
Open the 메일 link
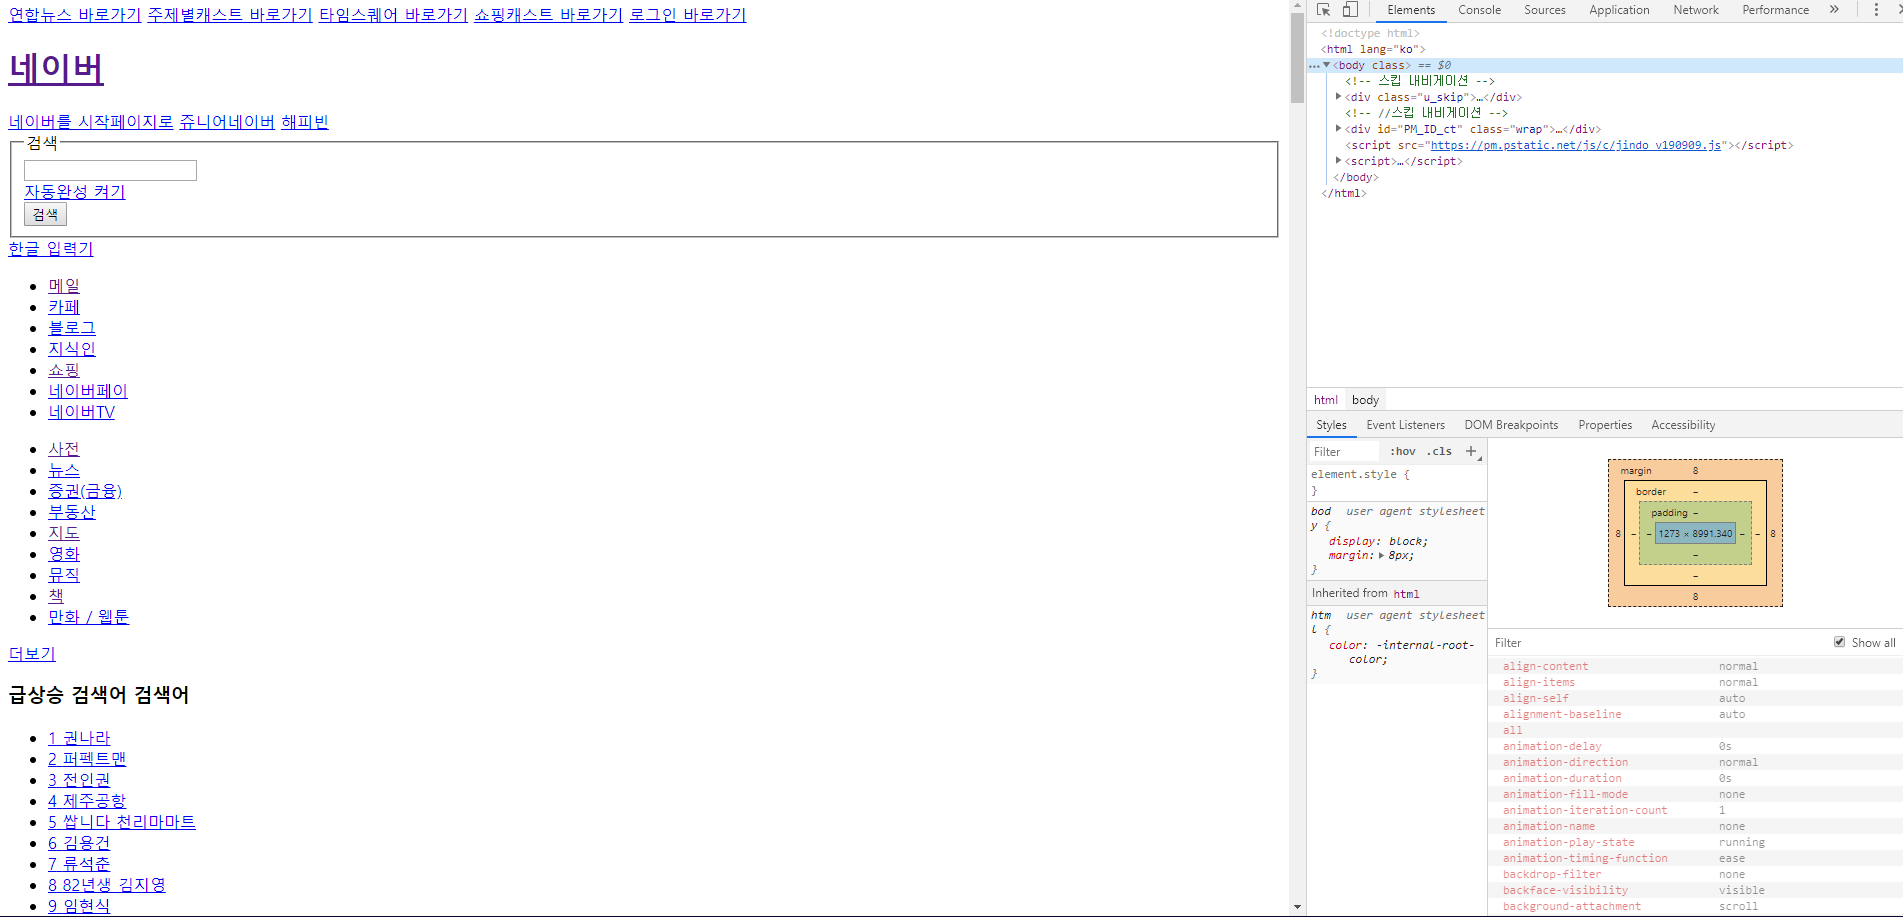click(x=64, y=286)
